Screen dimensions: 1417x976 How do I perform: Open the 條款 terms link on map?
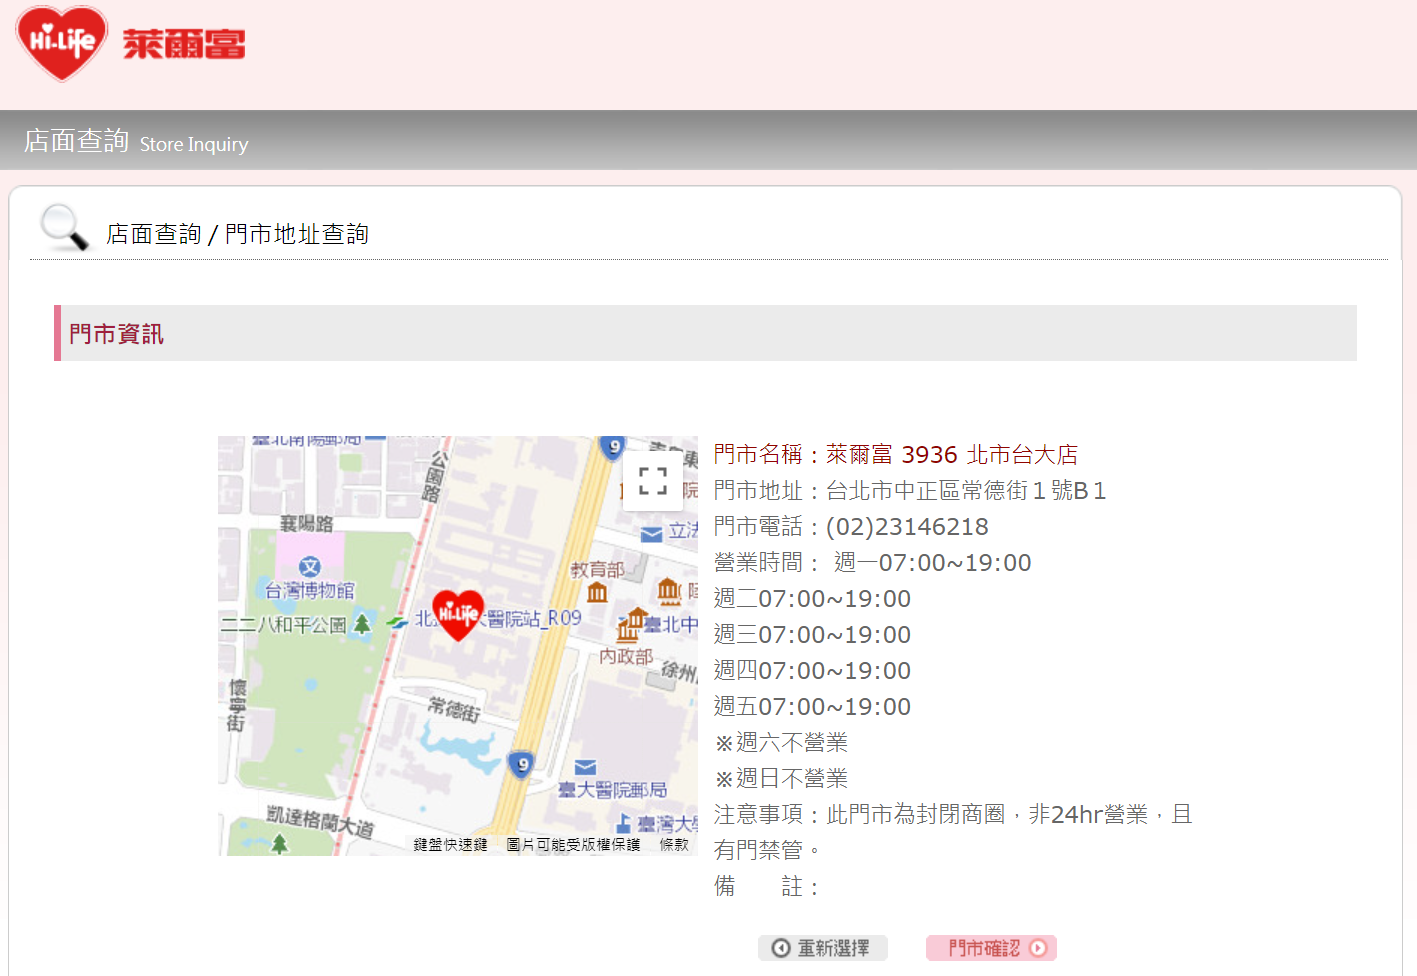[674, 845]
